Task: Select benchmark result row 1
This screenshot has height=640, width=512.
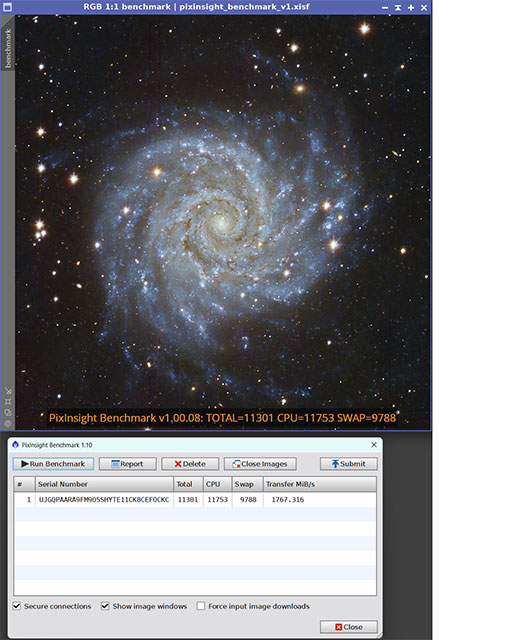Action: [195, 500]
